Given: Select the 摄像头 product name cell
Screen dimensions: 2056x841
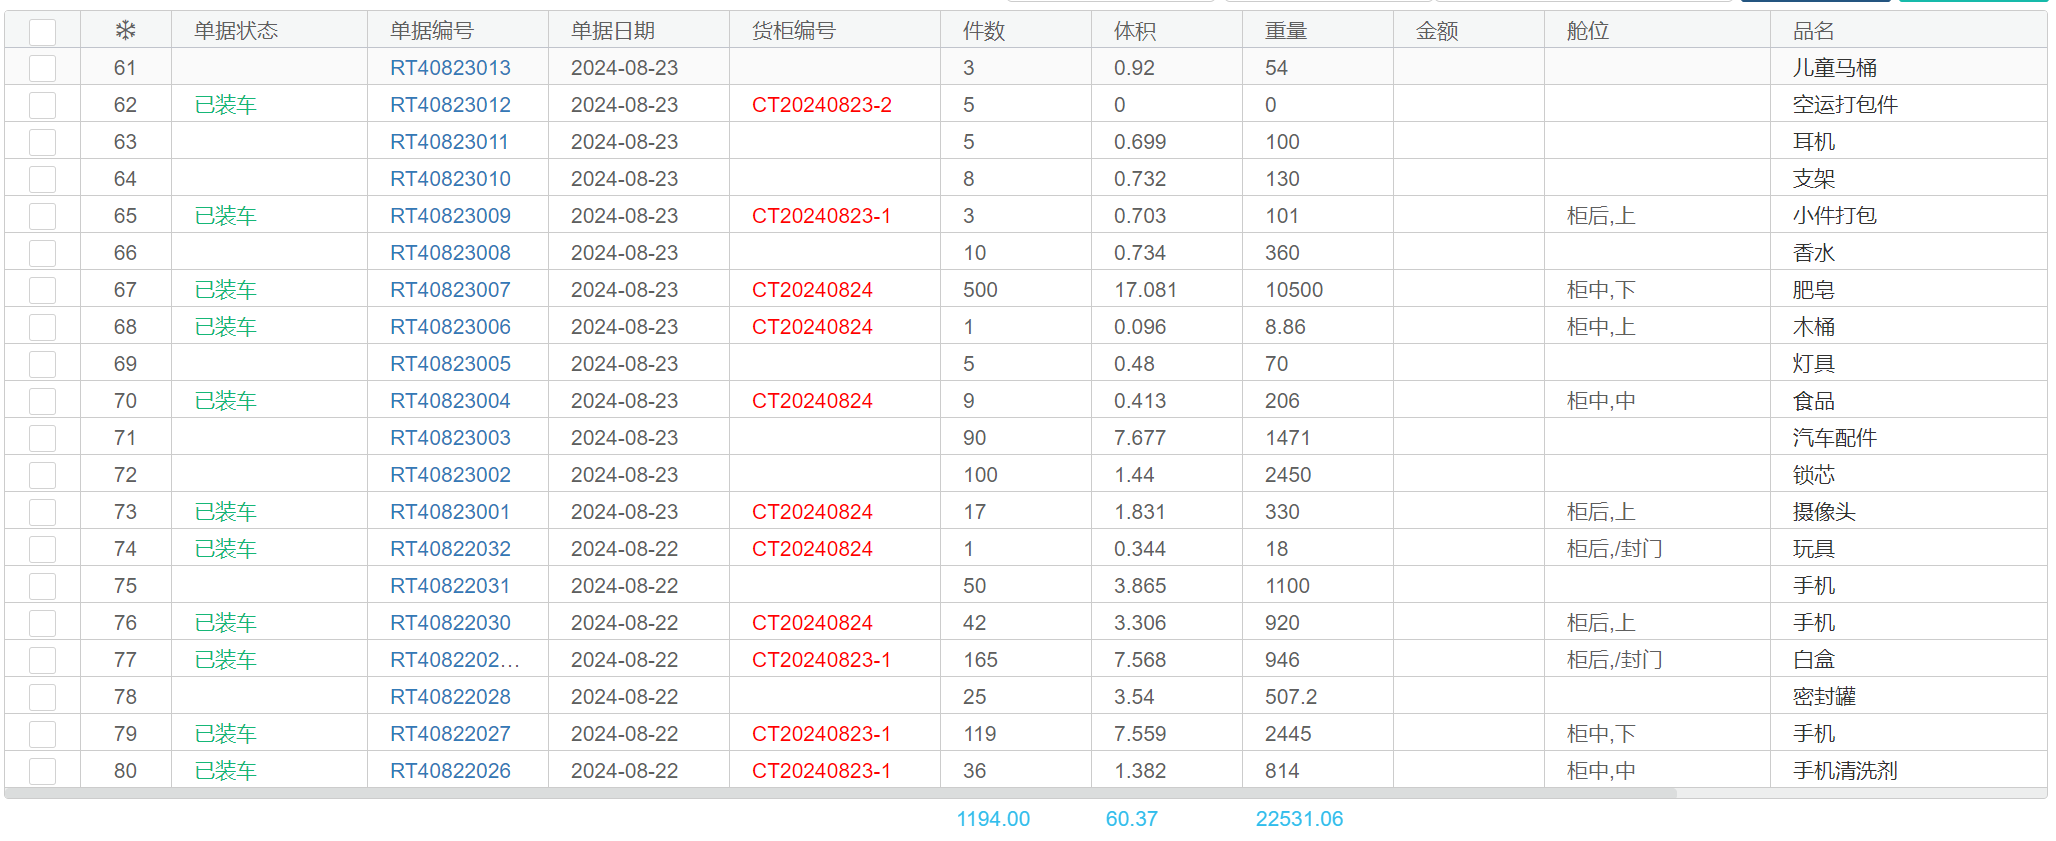Looking at the screenshot, I should click(x=1824, y=512).
